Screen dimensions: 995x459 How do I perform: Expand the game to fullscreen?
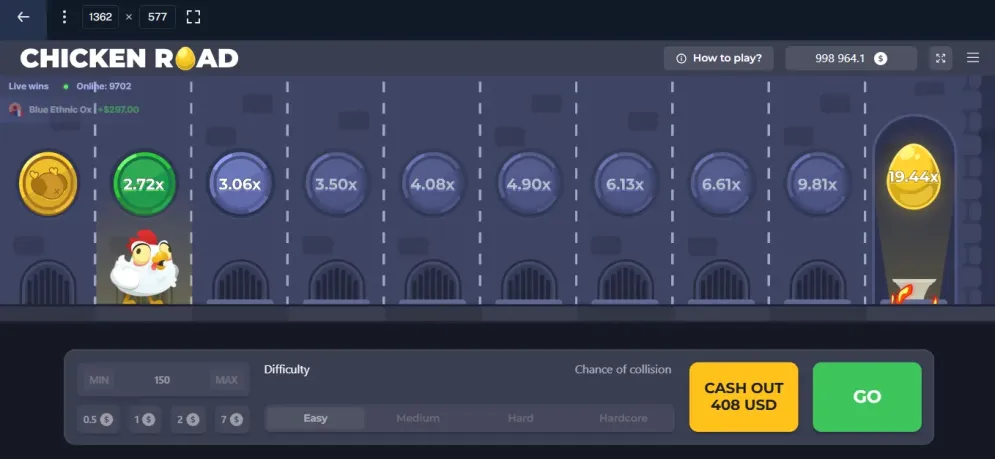pyautogui.click(x=940, y=58)
